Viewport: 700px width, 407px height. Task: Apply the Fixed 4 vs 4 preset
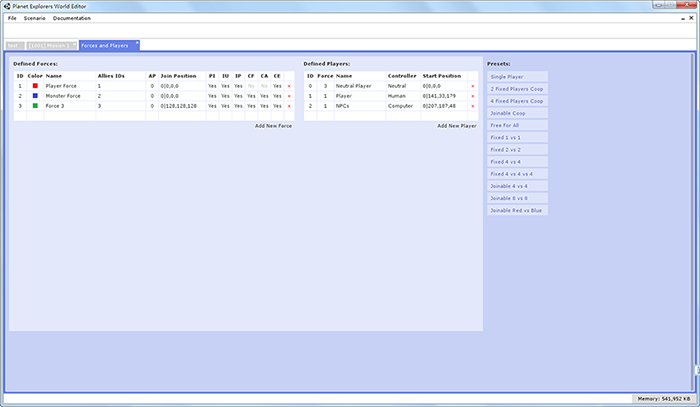tap(517, 162)
